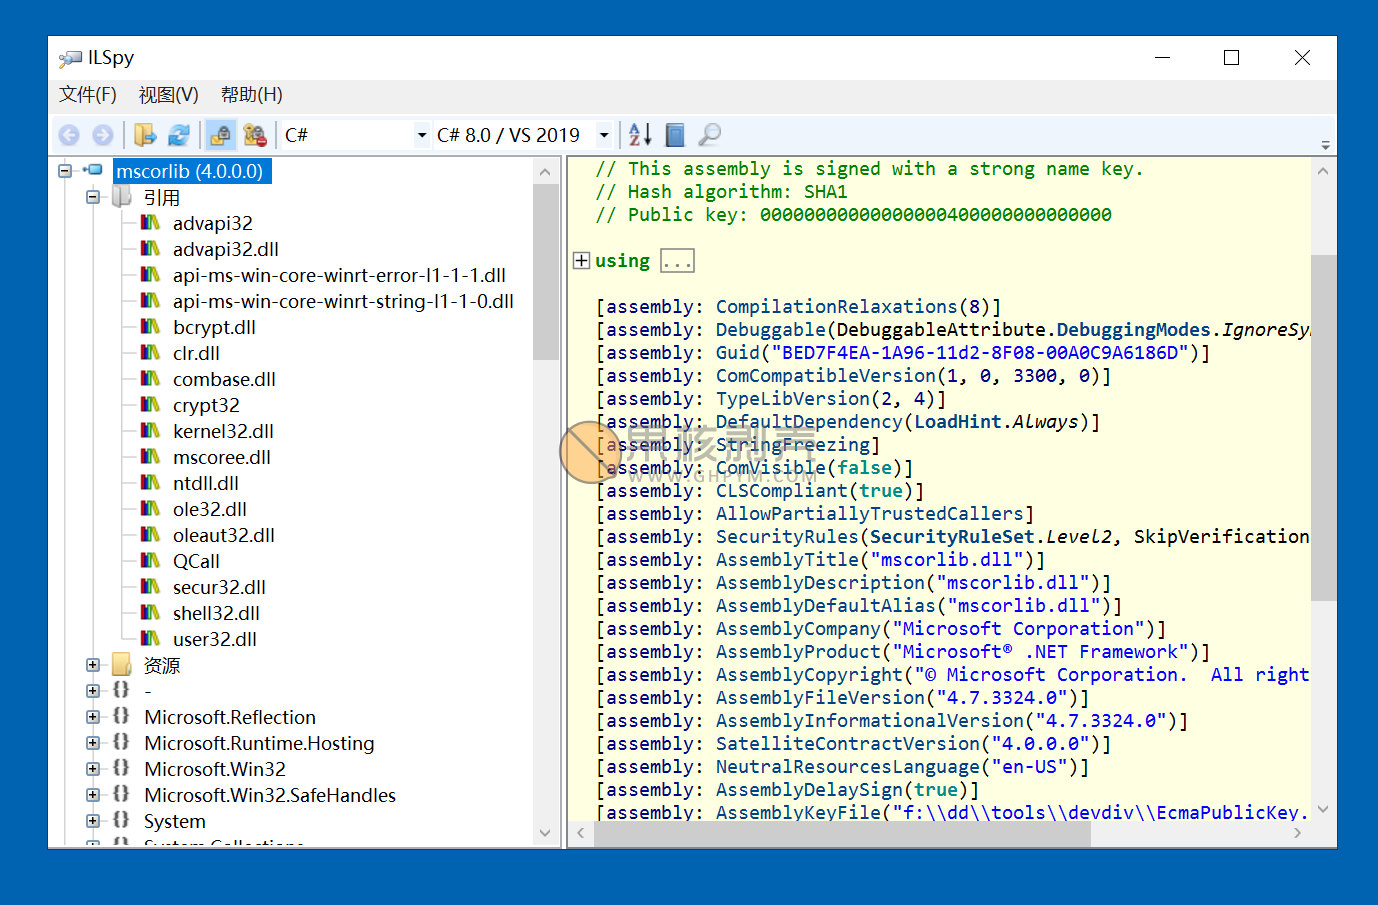Open the 视图(V) menu
1378x905 pixels.
[168, 95]
